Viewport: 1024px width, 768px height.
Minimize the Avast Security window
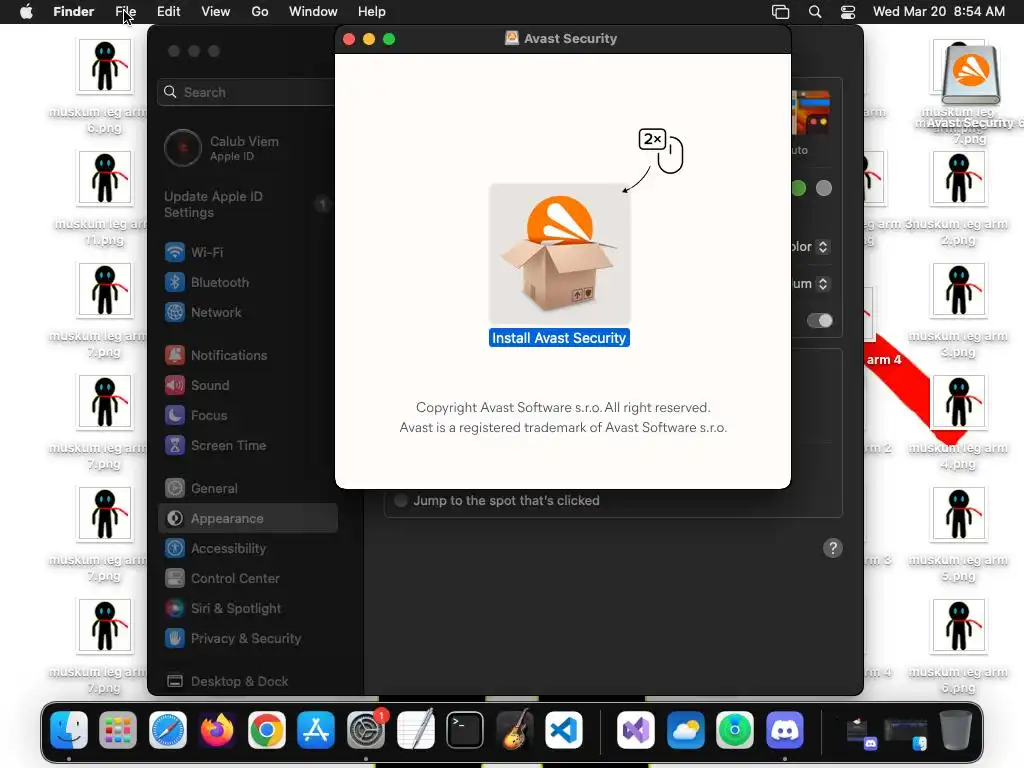[369, 39]
